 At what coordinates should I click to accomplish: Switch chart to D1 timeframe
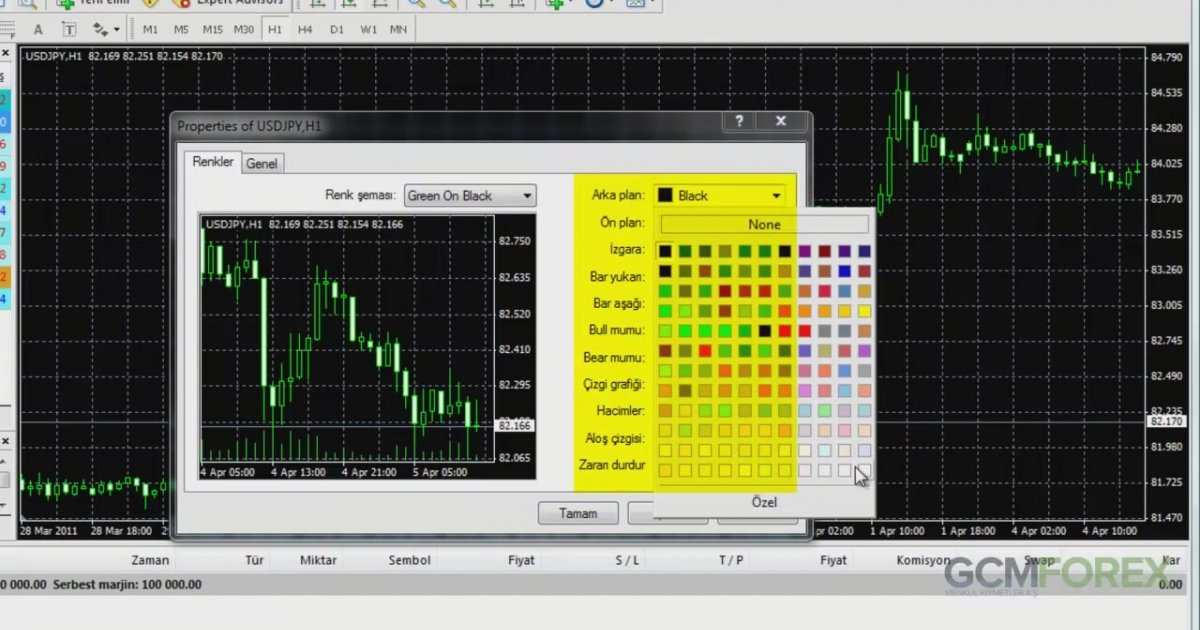point(337,29)
